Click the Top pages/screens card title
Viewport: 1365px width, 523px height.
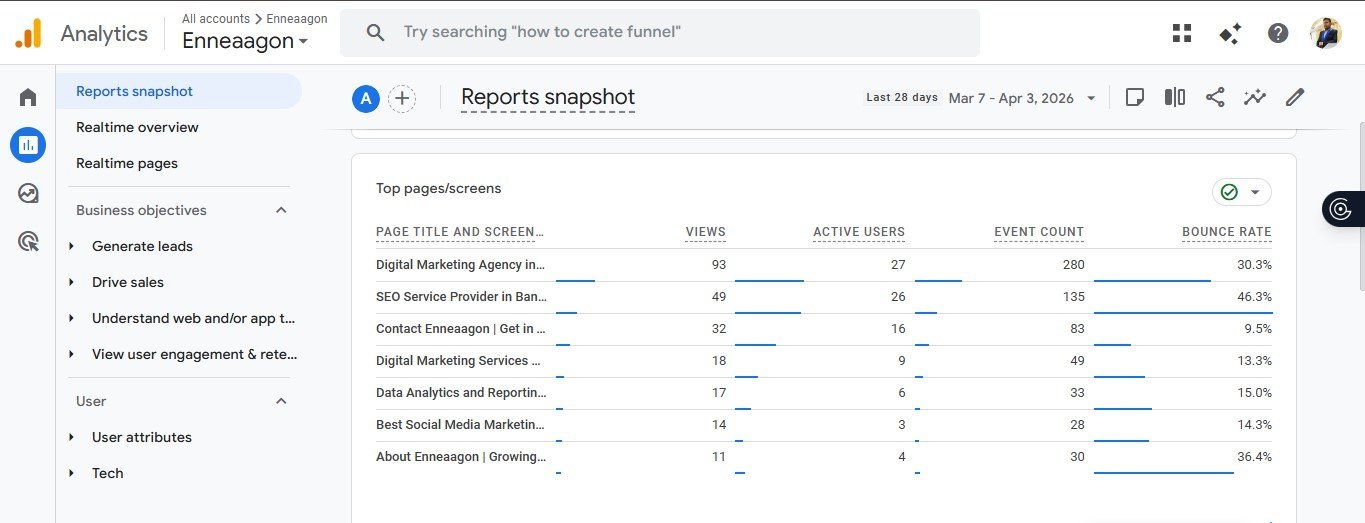[439, 188]
